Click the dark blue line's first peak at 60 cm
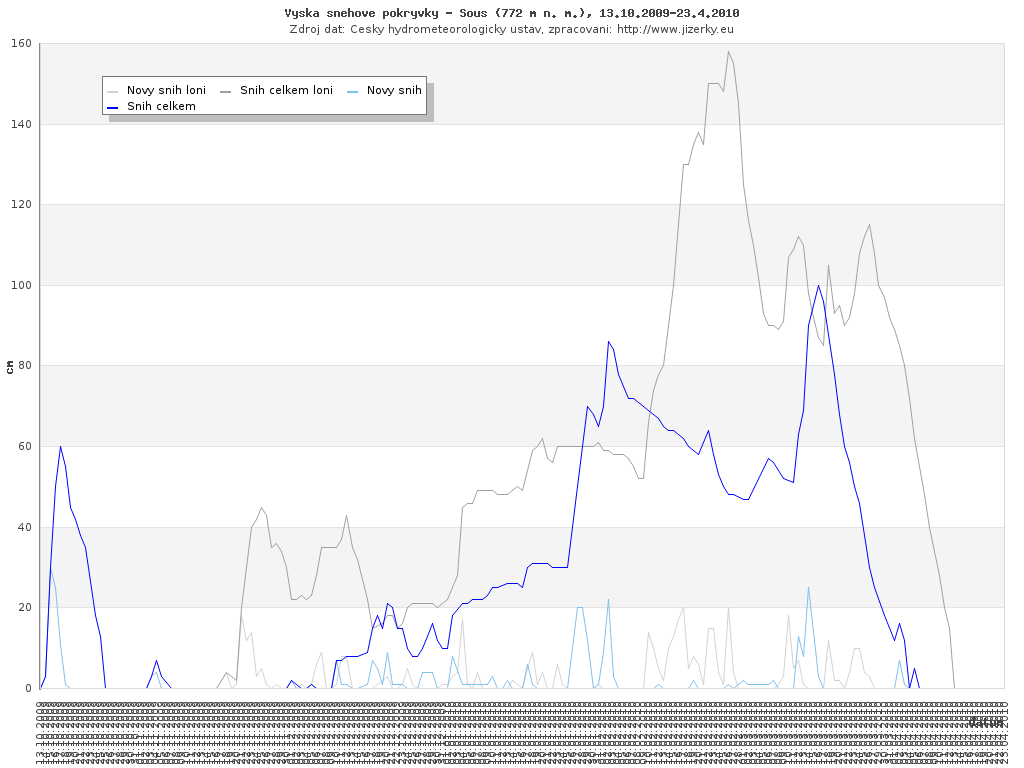Screen dimensions: 1024x768 point(60,447)
